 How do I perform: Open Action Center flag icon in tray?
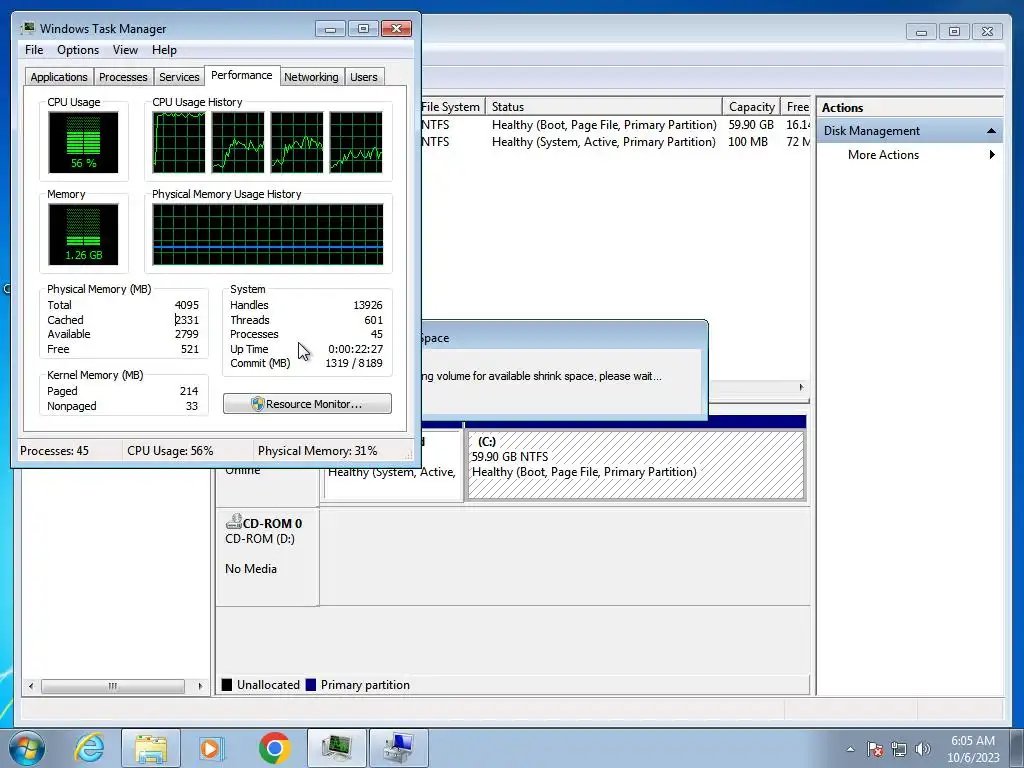click(x=874, y=750)
